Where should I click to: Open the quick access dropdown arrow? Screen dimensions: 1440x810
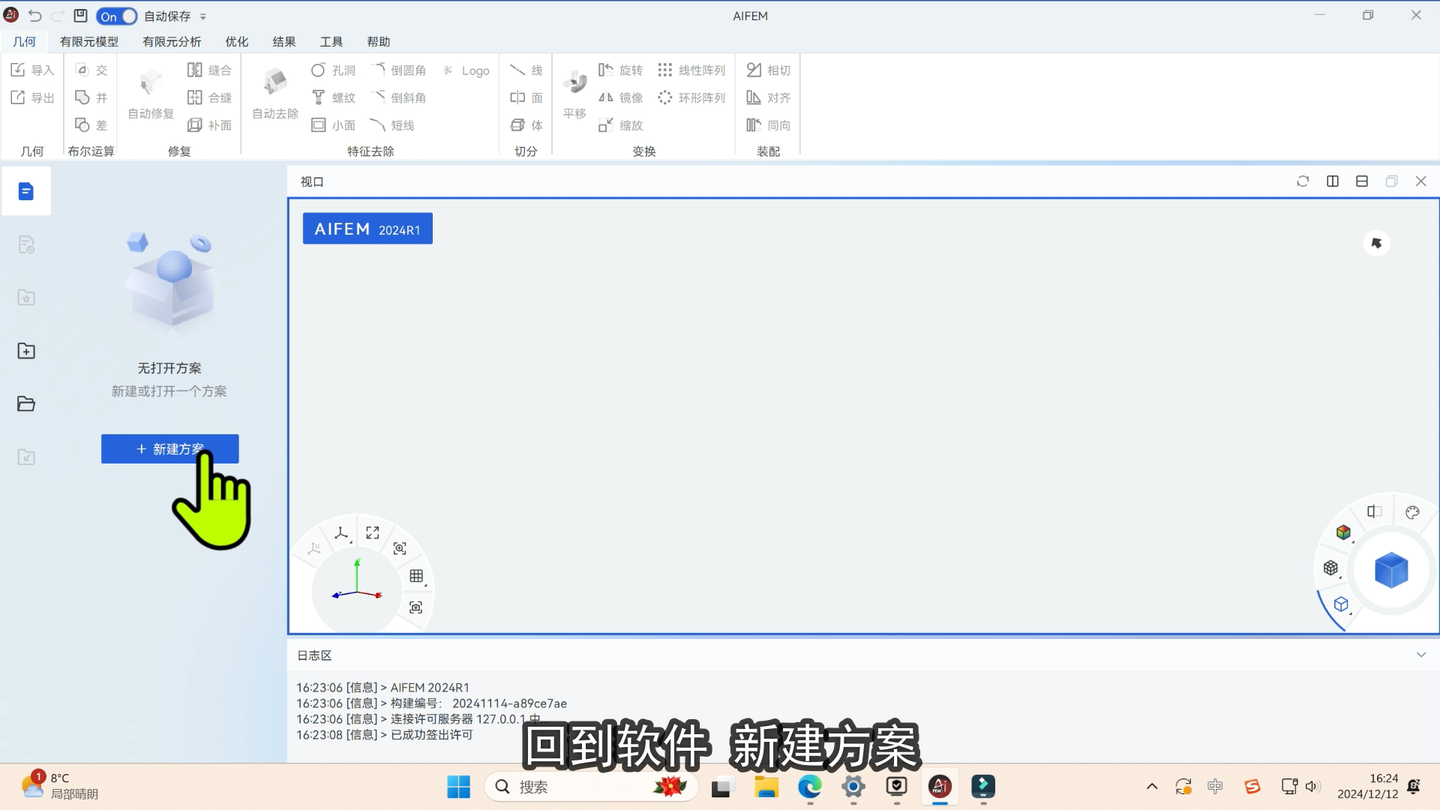[x=203, y=17]
